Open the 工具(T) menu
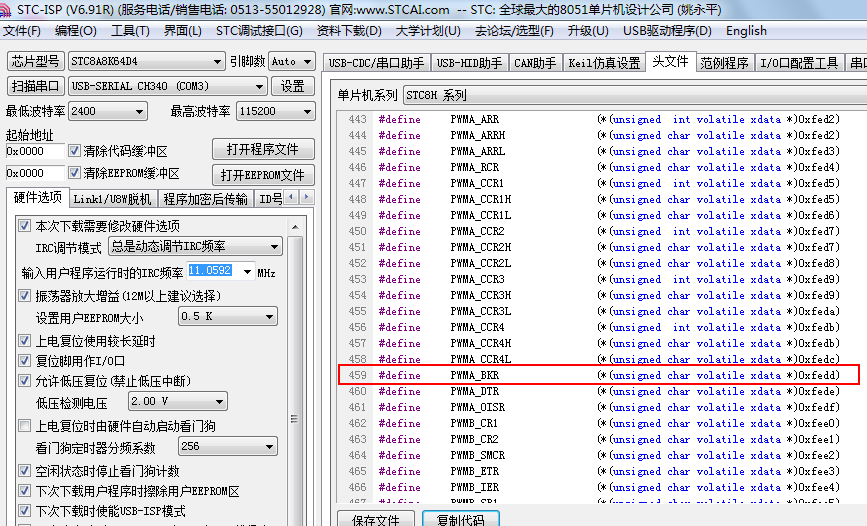 [129, 31]
